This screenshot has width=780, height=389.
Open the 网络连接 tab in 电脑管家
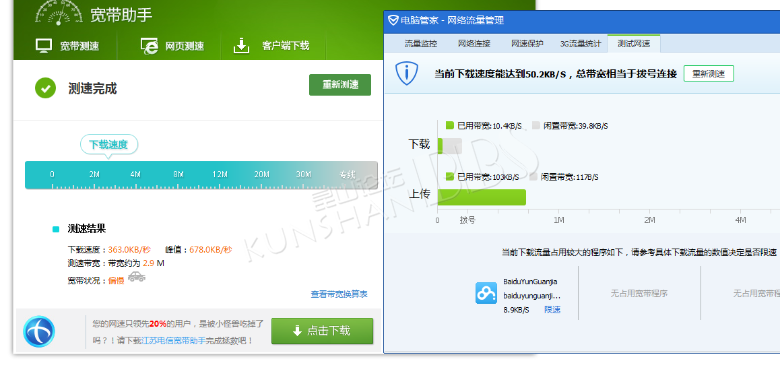(474, 43)
